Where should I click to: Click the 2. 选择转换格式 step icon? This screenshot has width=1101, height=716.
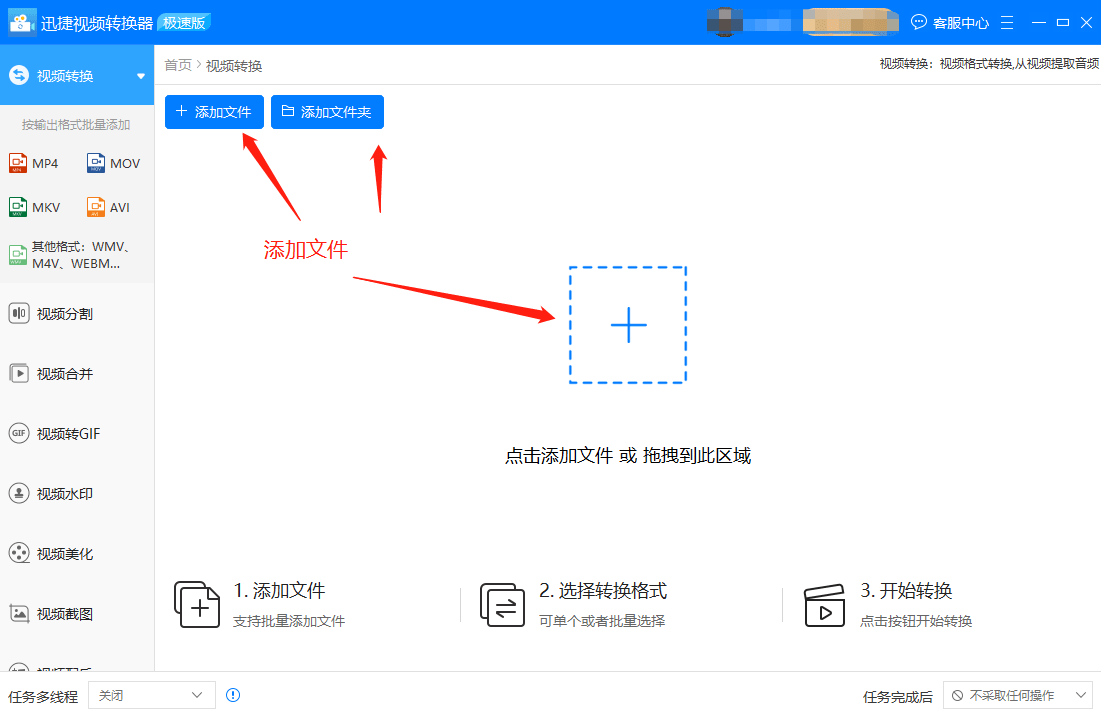tap(502, 604)
